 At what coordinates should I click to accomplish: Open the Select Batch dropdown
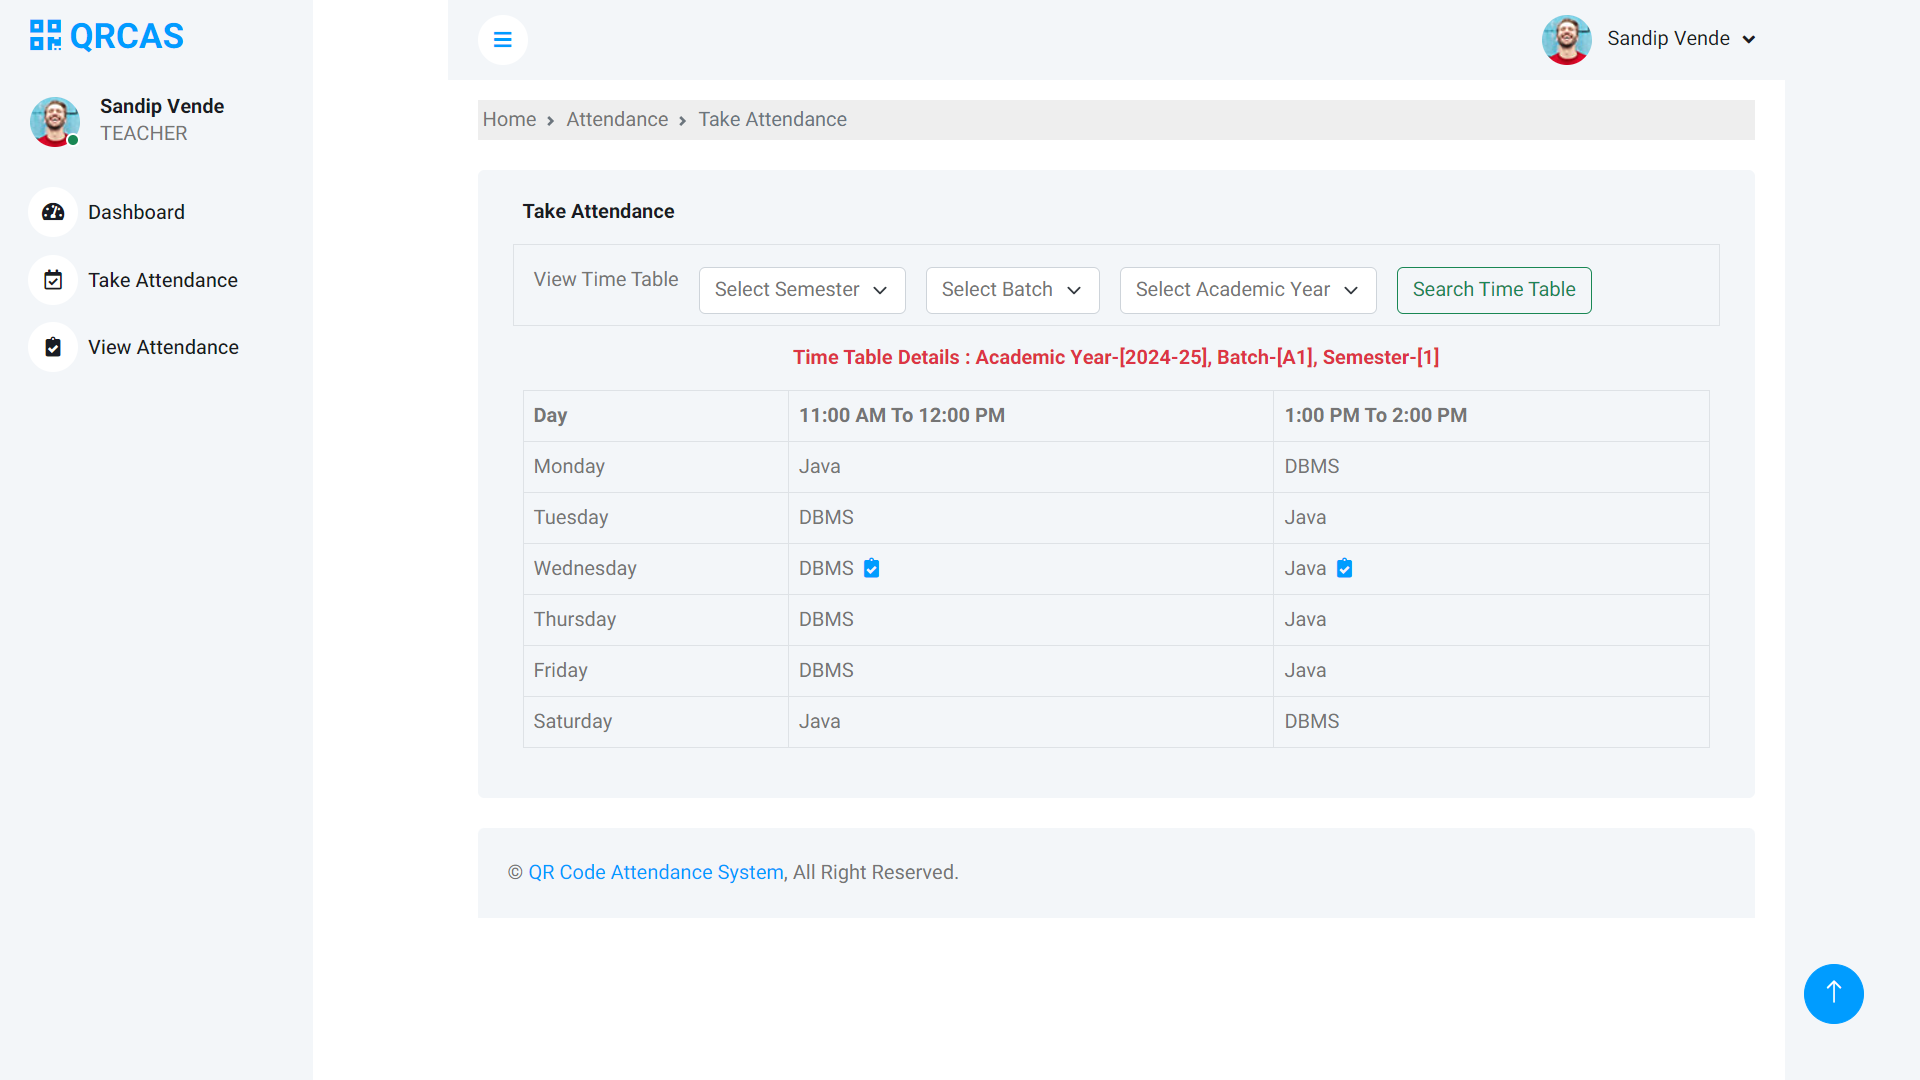[x=1012, y=290]
